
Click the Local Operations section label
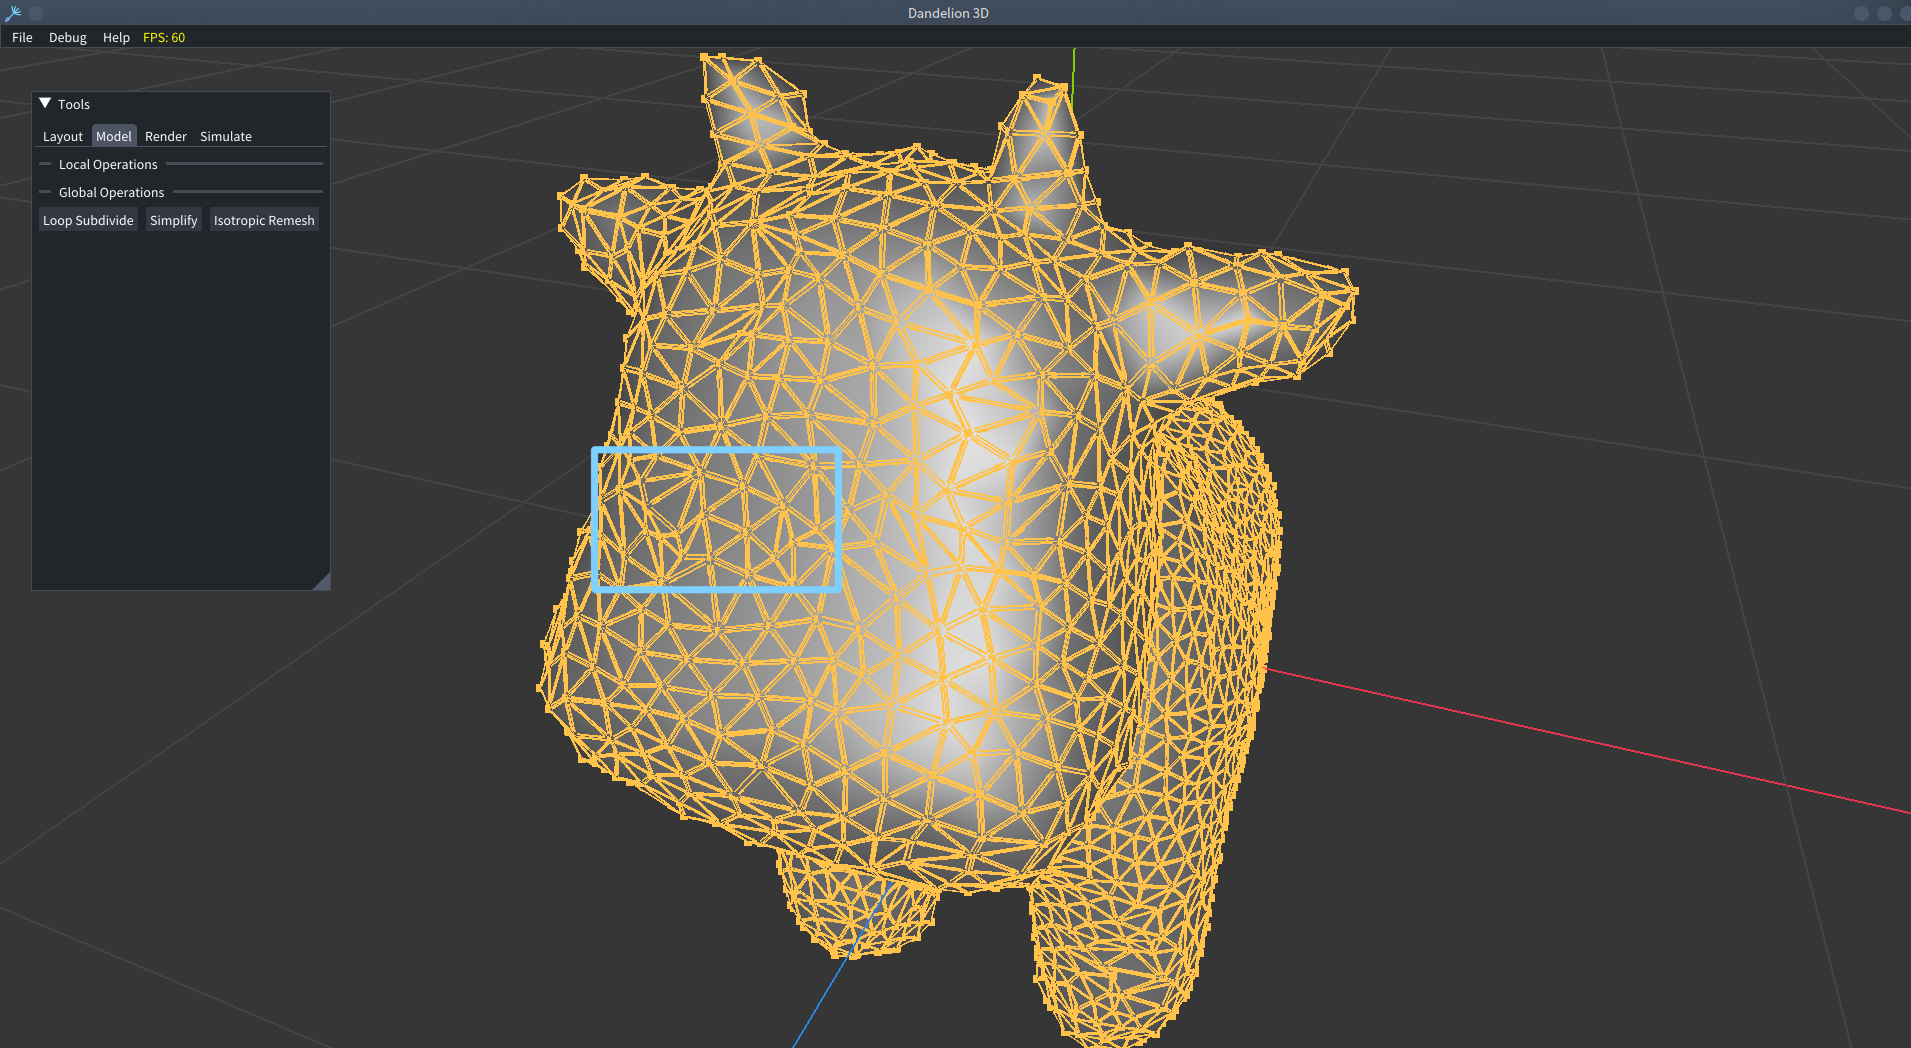(x=108, y=164)
